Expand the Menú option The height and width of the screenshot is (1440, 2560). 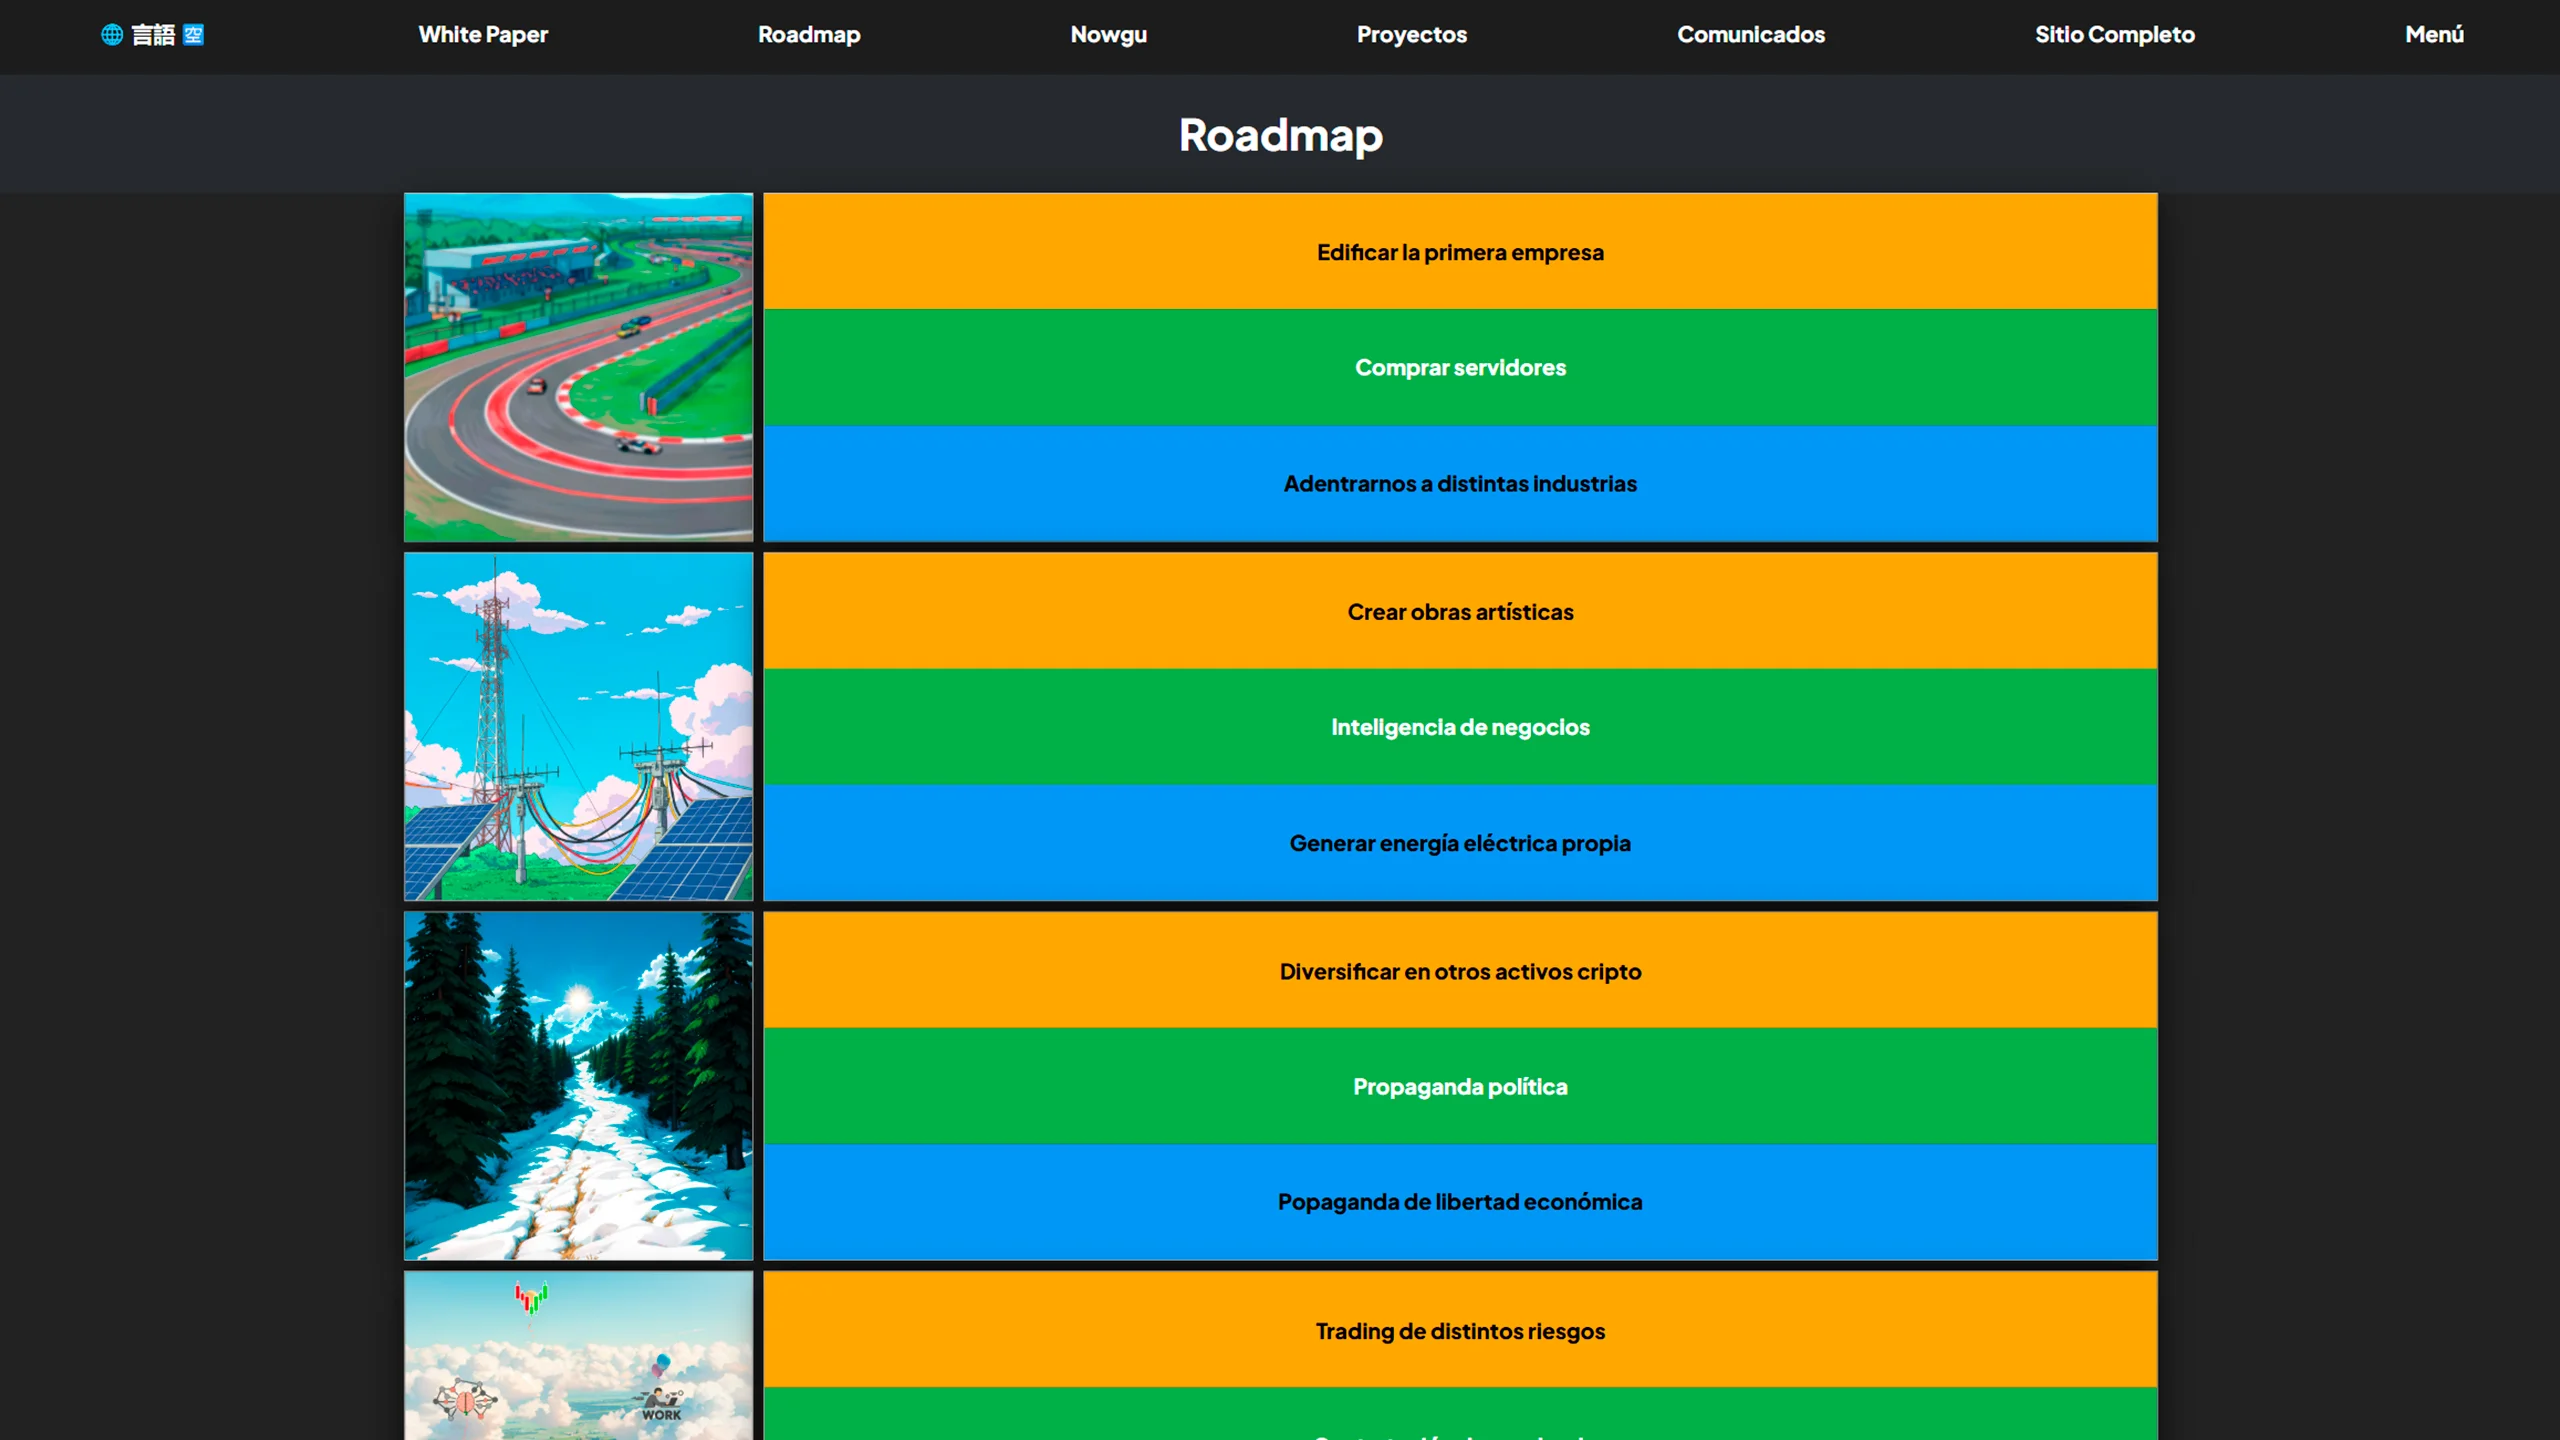(2434, 35)
